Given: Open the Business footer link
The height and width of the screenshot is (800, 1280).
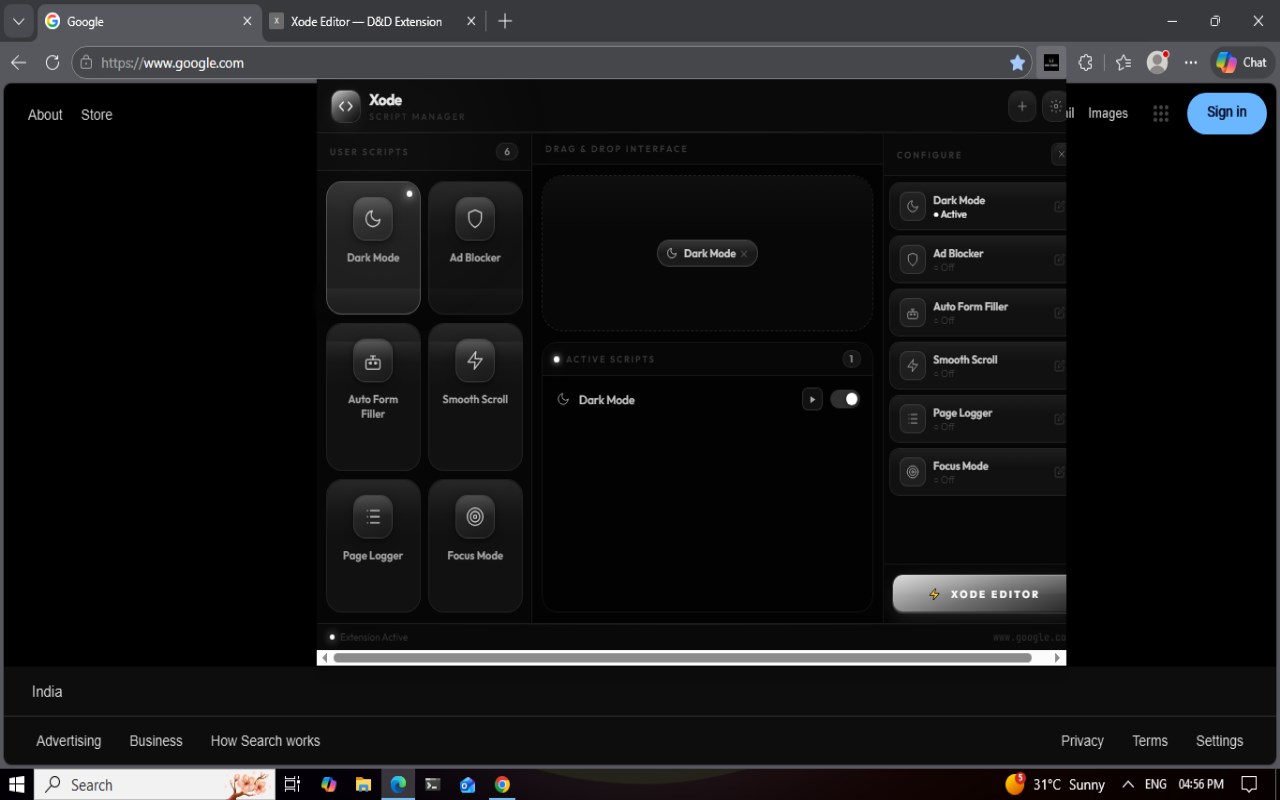Looking at the screenshot, I should coord(156,741).
